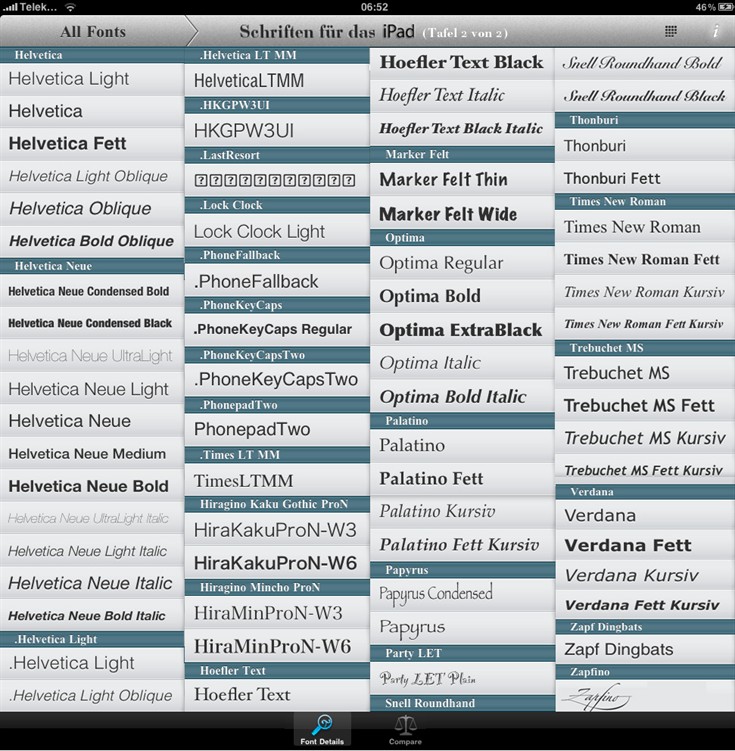Select Thonburi Fett
Viewport: 735px width, 751px height.
645,179
